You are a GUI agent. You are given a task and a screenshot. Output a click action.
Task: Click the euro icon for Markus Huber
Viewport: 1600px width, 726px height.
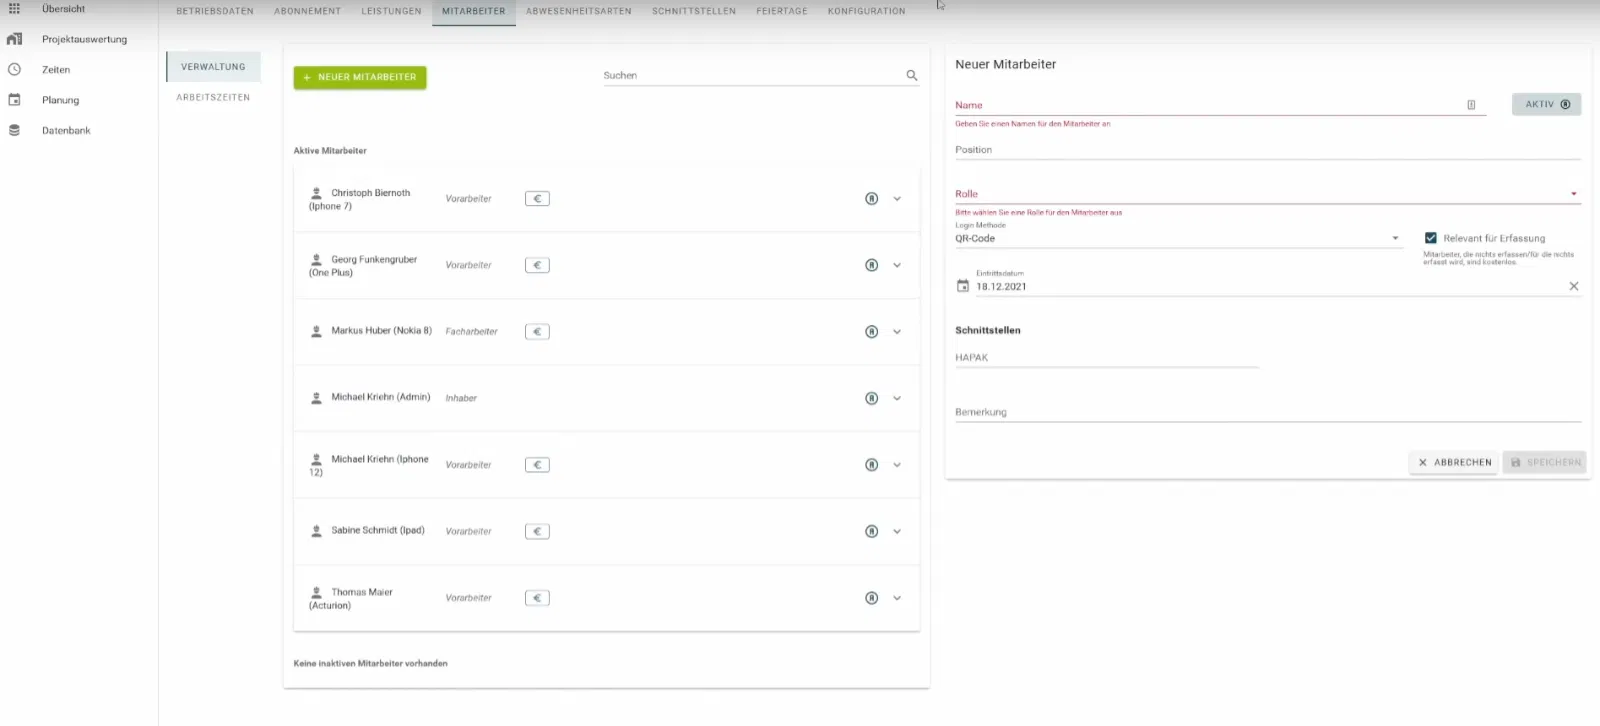pyautogui.click(x=537, y=332)
